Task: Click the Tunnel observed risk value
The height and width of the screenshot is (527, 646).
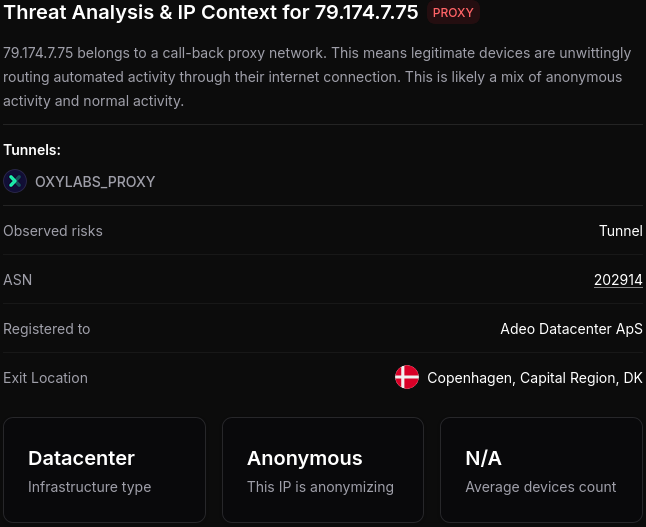Action: coord(620,231)
